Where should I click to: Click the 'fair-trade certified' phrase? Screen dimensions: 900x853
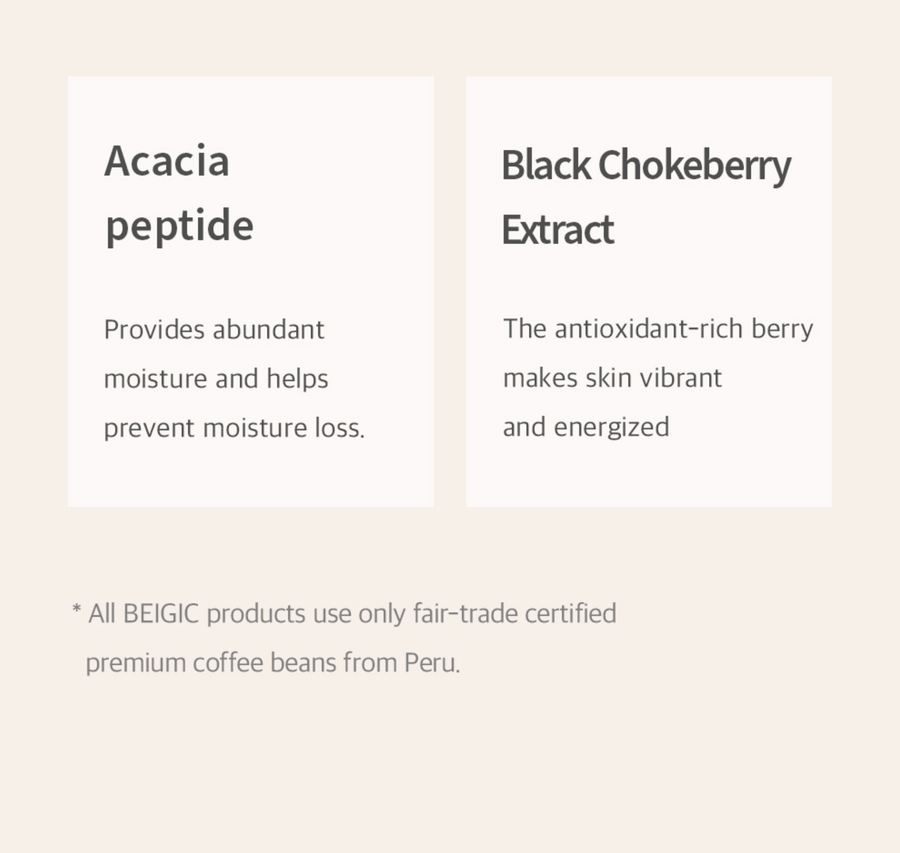click(x=515, y=614)
